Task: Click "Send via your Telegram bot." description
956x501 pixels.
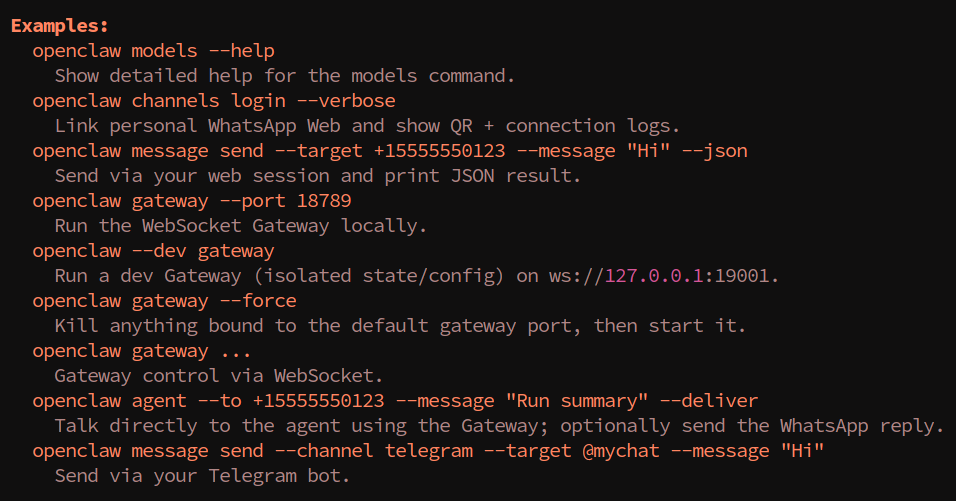Action: click(202, 475)
